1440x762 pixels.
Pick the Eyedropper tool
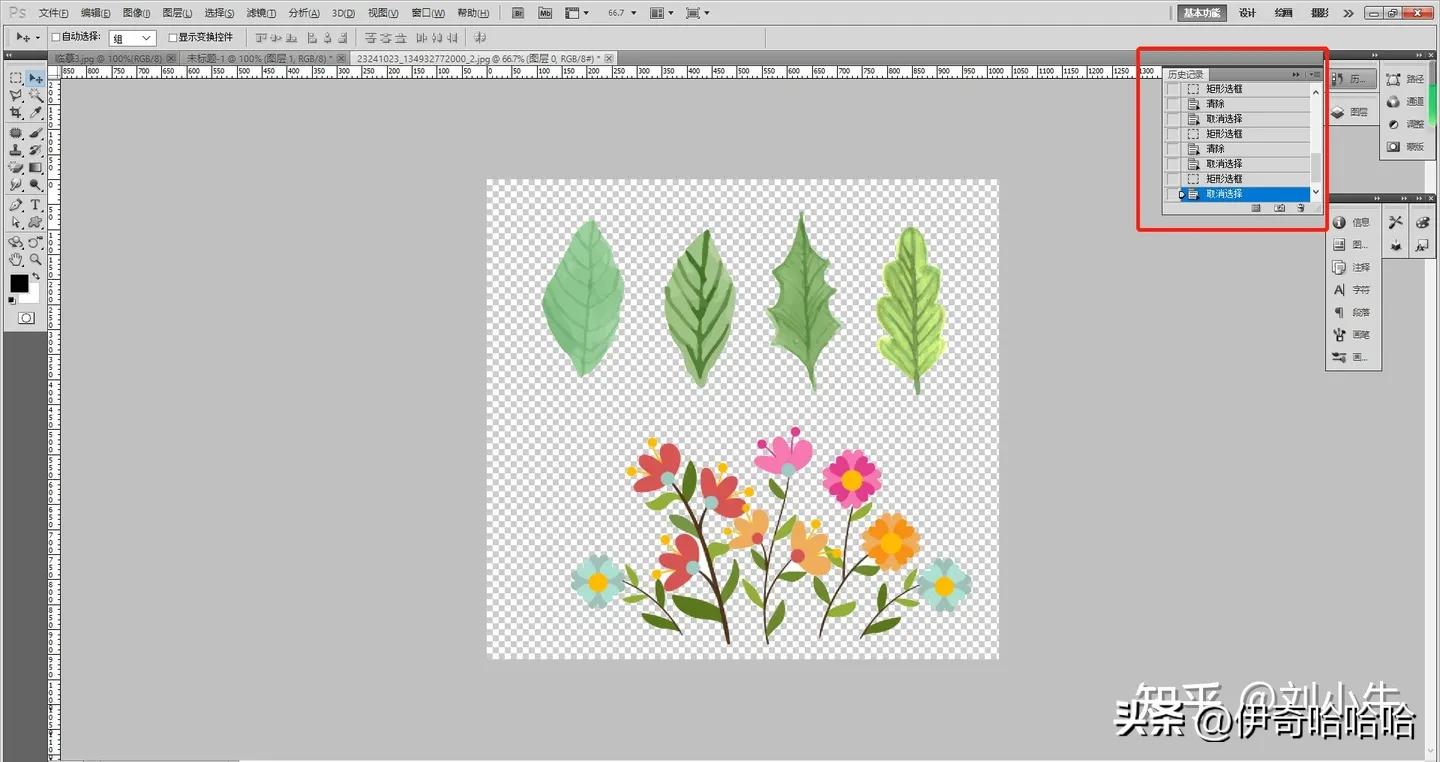pos(35,114)
